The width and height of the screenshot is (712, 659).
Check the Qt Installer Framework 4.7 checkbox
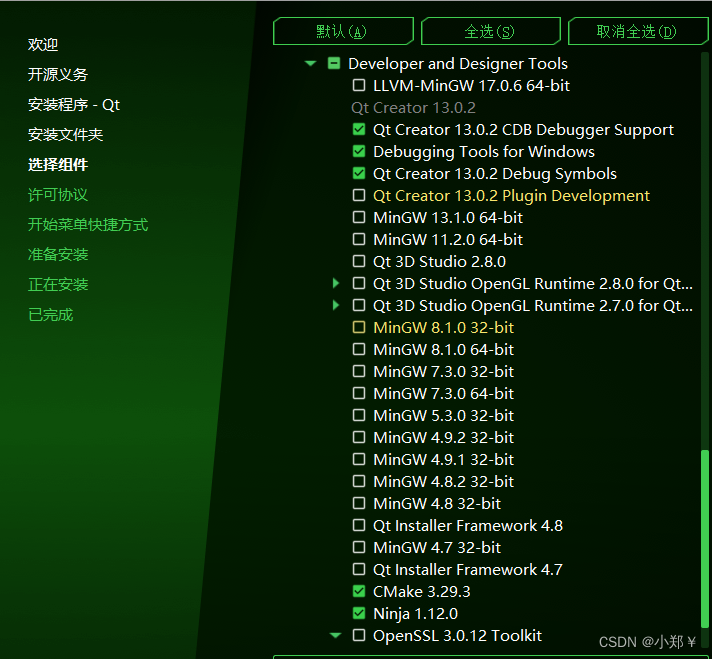359,569
